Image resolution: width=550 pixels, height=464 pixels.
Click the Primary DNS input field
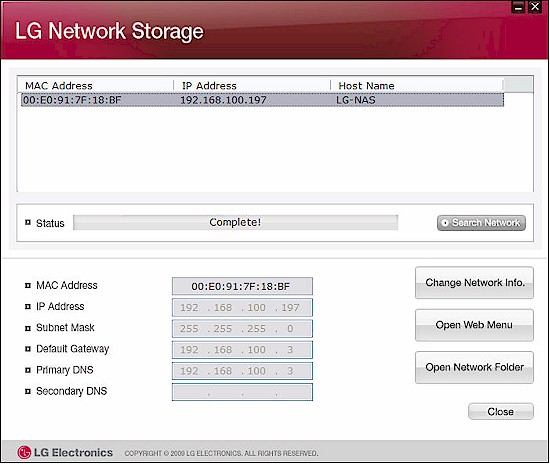tap(242, 371)
